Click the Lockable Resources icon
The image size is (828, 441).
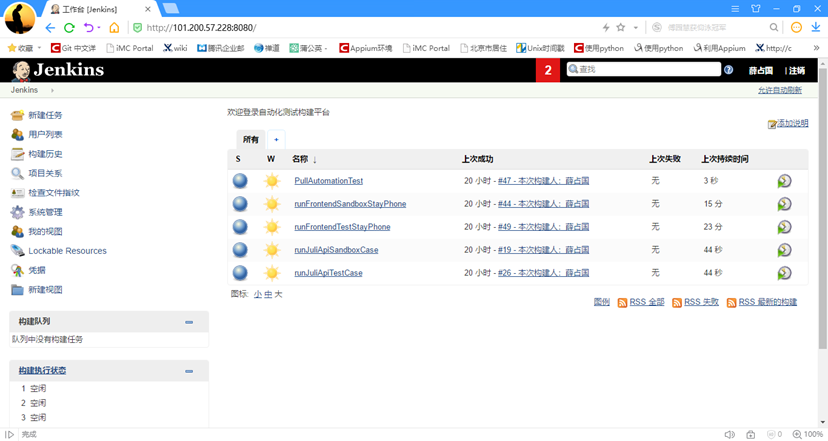coord(17,251)
